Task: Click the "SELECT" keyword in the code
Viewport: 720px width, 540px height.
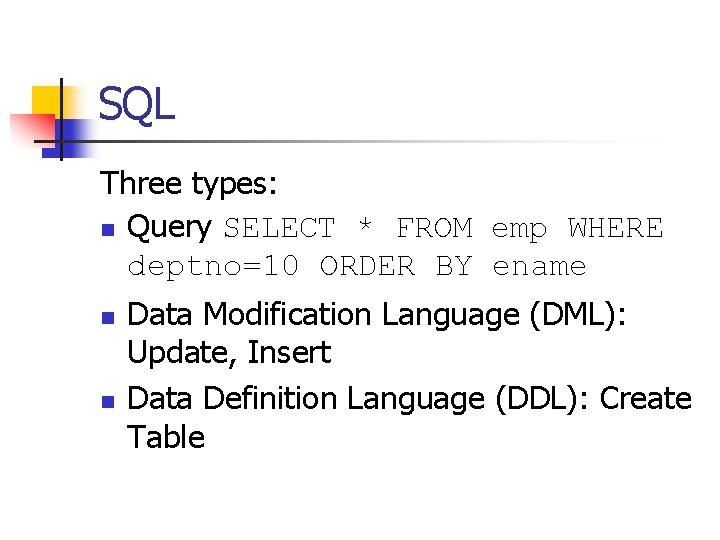Action: (279, 229)
